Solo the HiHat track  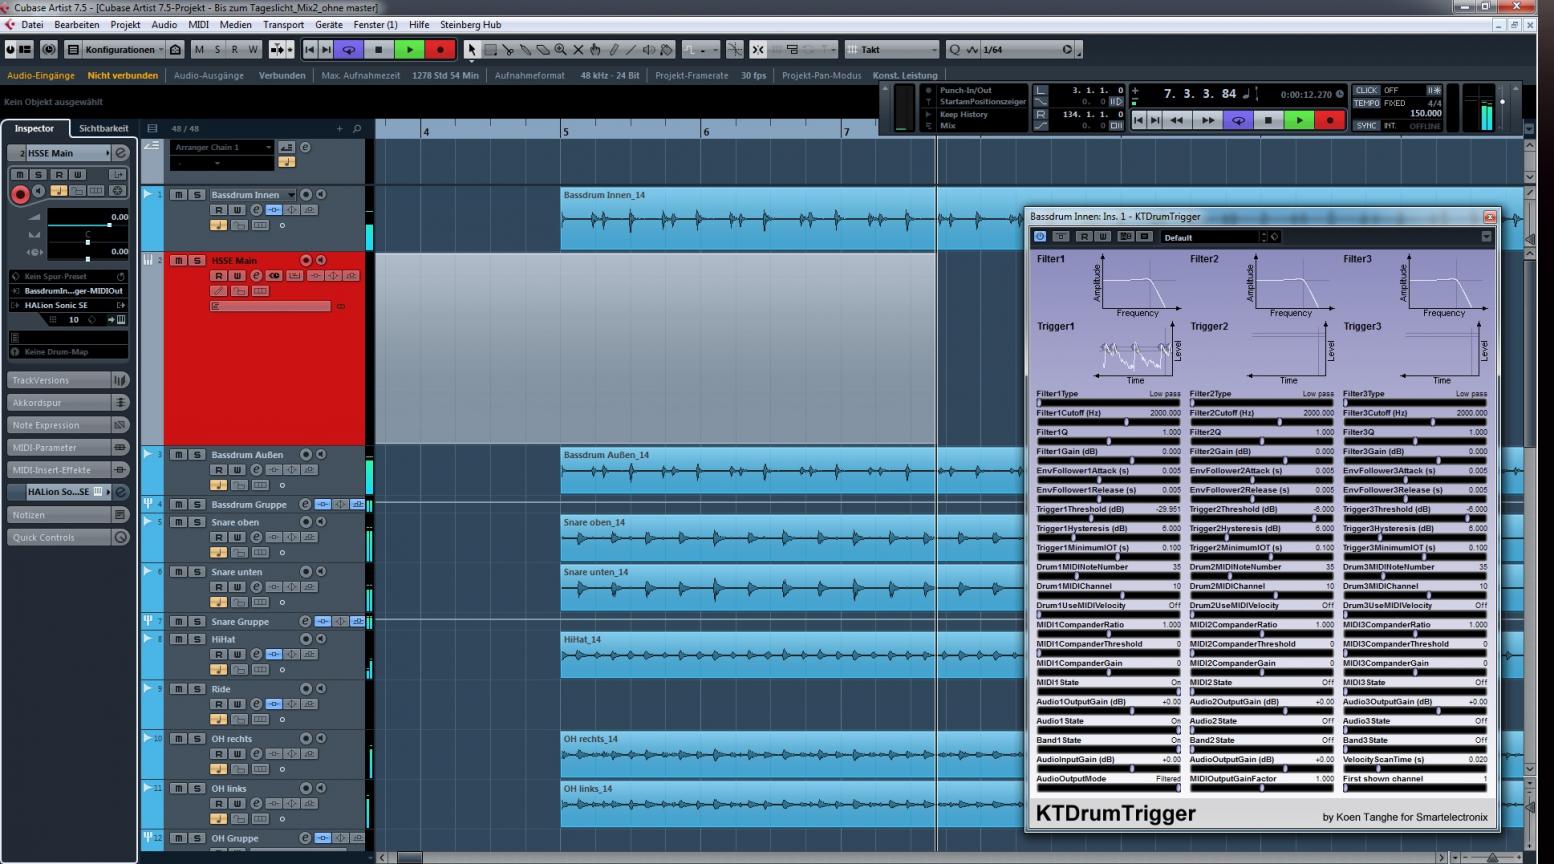(x=197, y=639)
